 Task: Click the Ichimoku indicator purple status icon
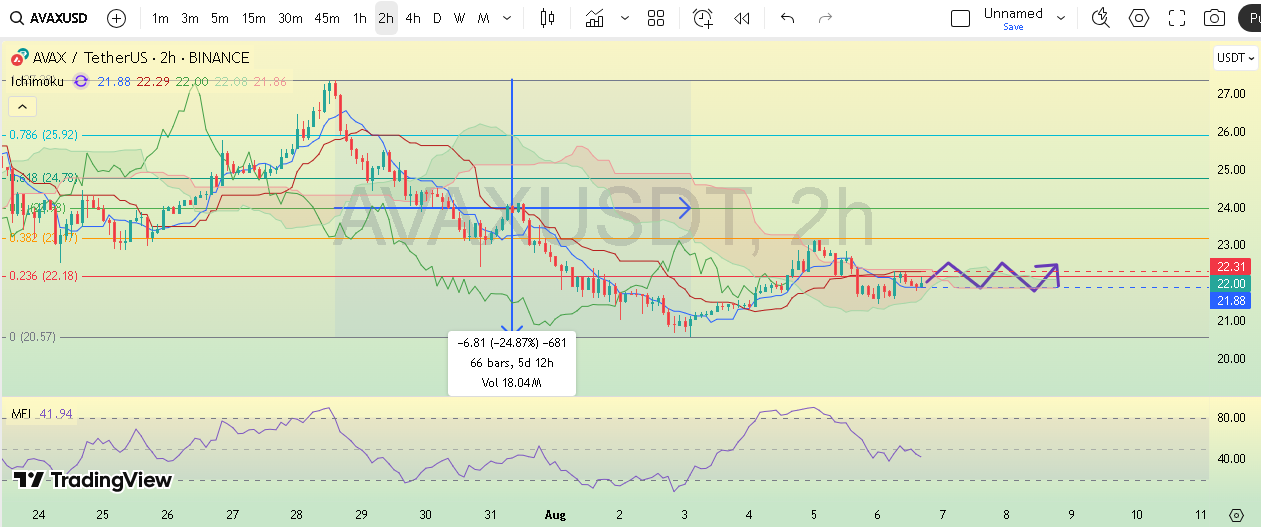coord(81,81)
